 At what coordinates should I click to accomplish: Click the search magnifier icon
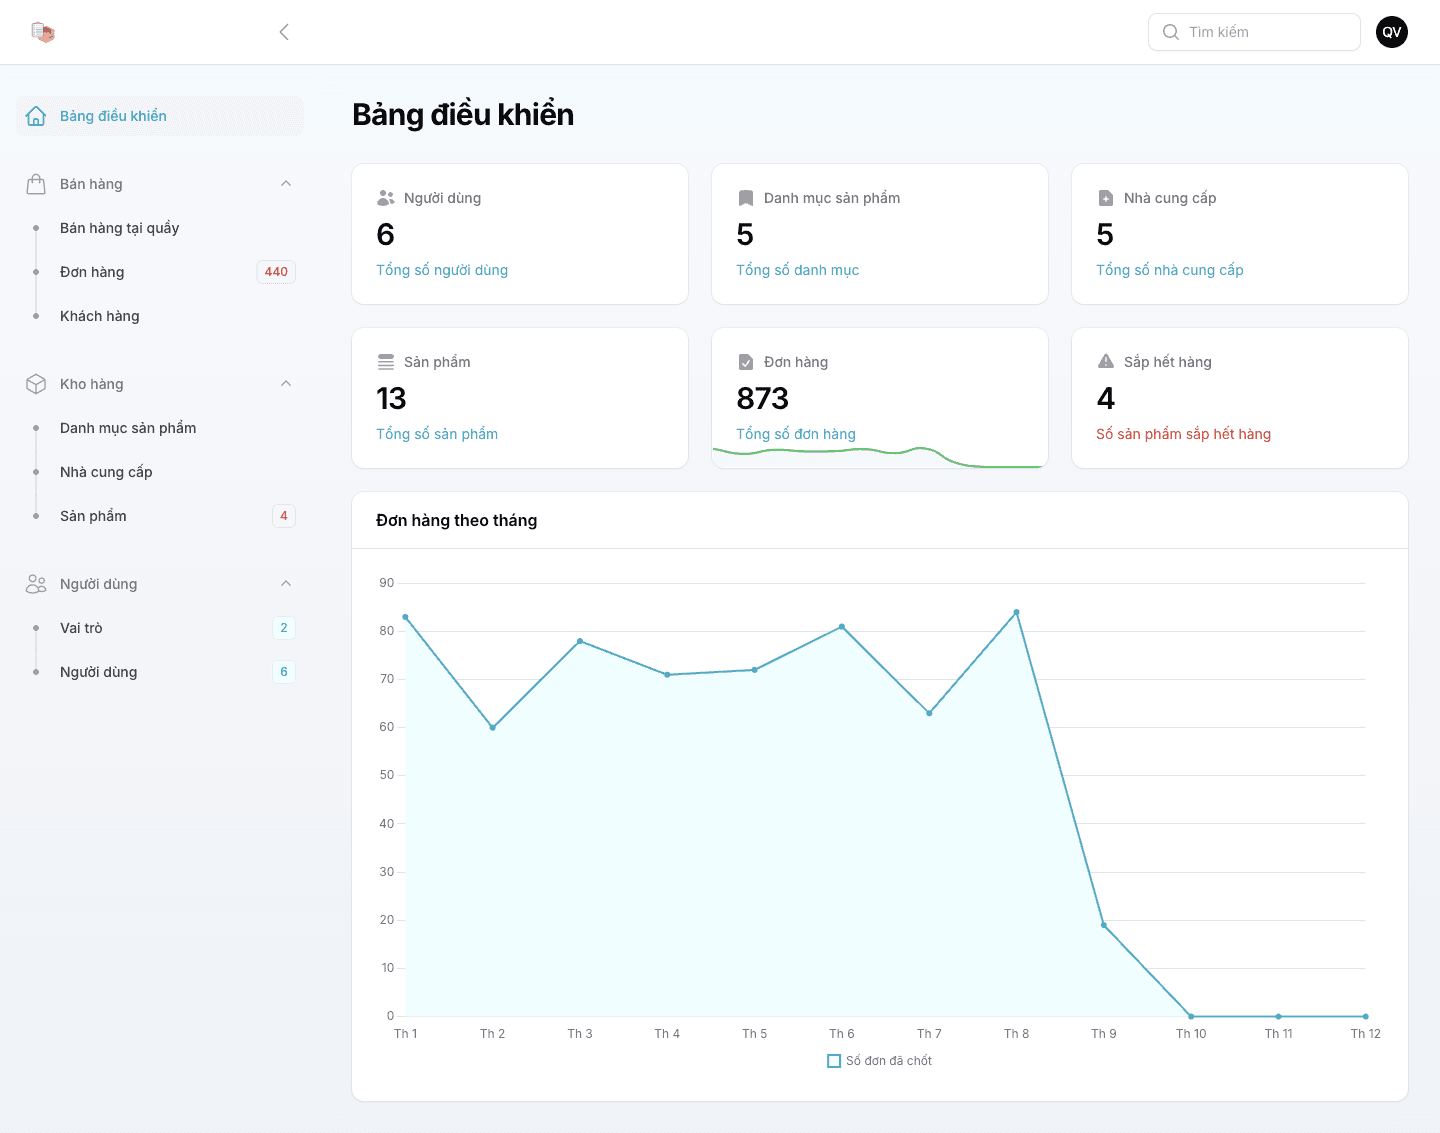[1171, 32]
